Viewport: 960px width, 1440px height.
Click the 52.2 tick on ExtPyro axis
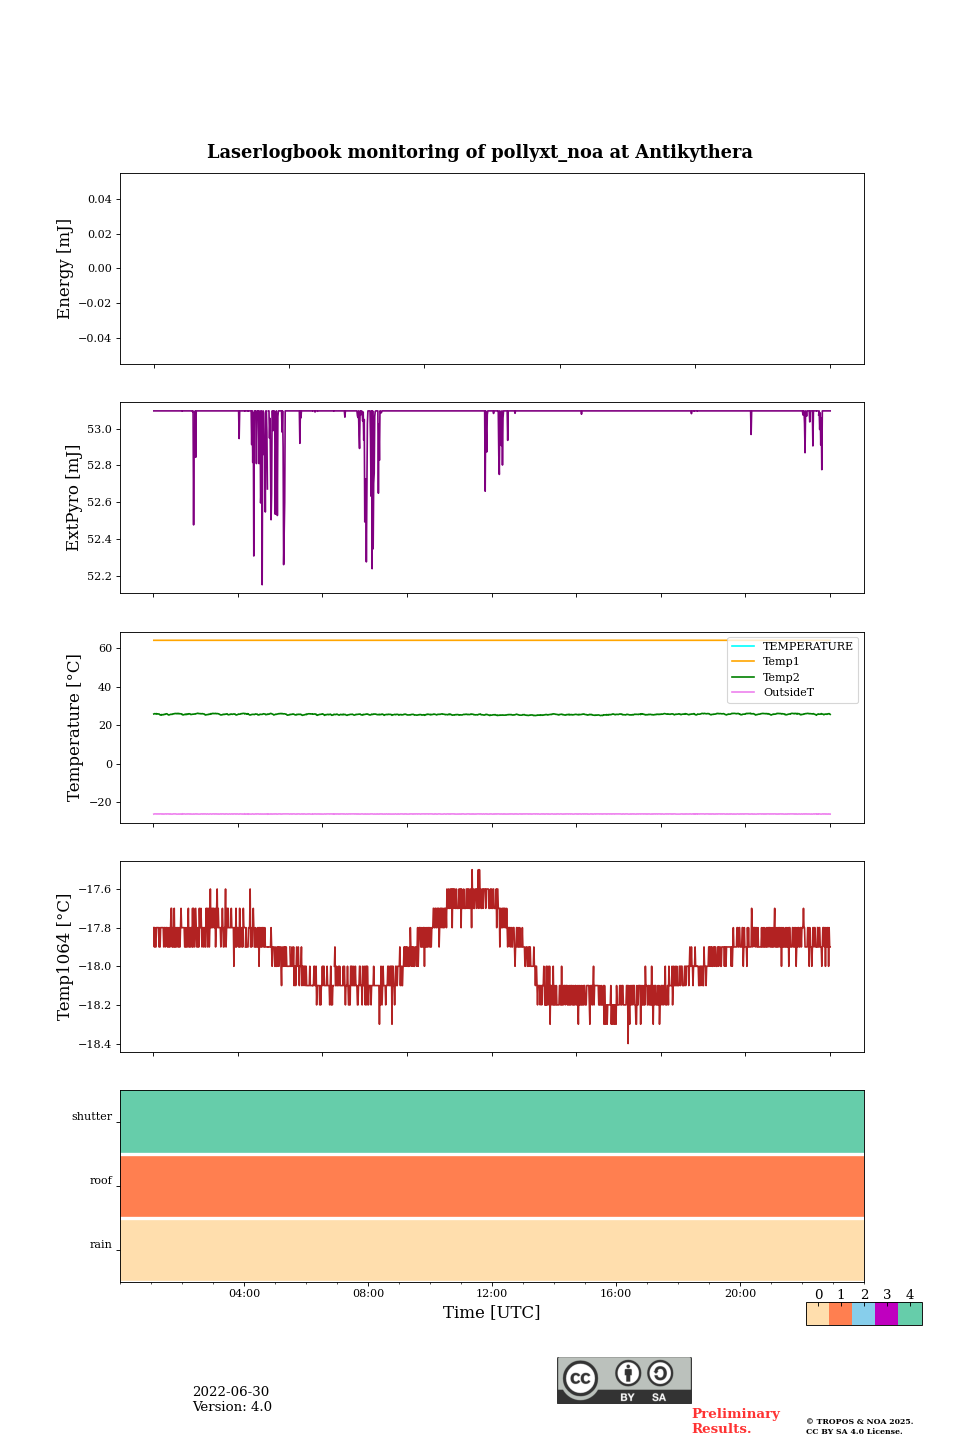[100, 576]
